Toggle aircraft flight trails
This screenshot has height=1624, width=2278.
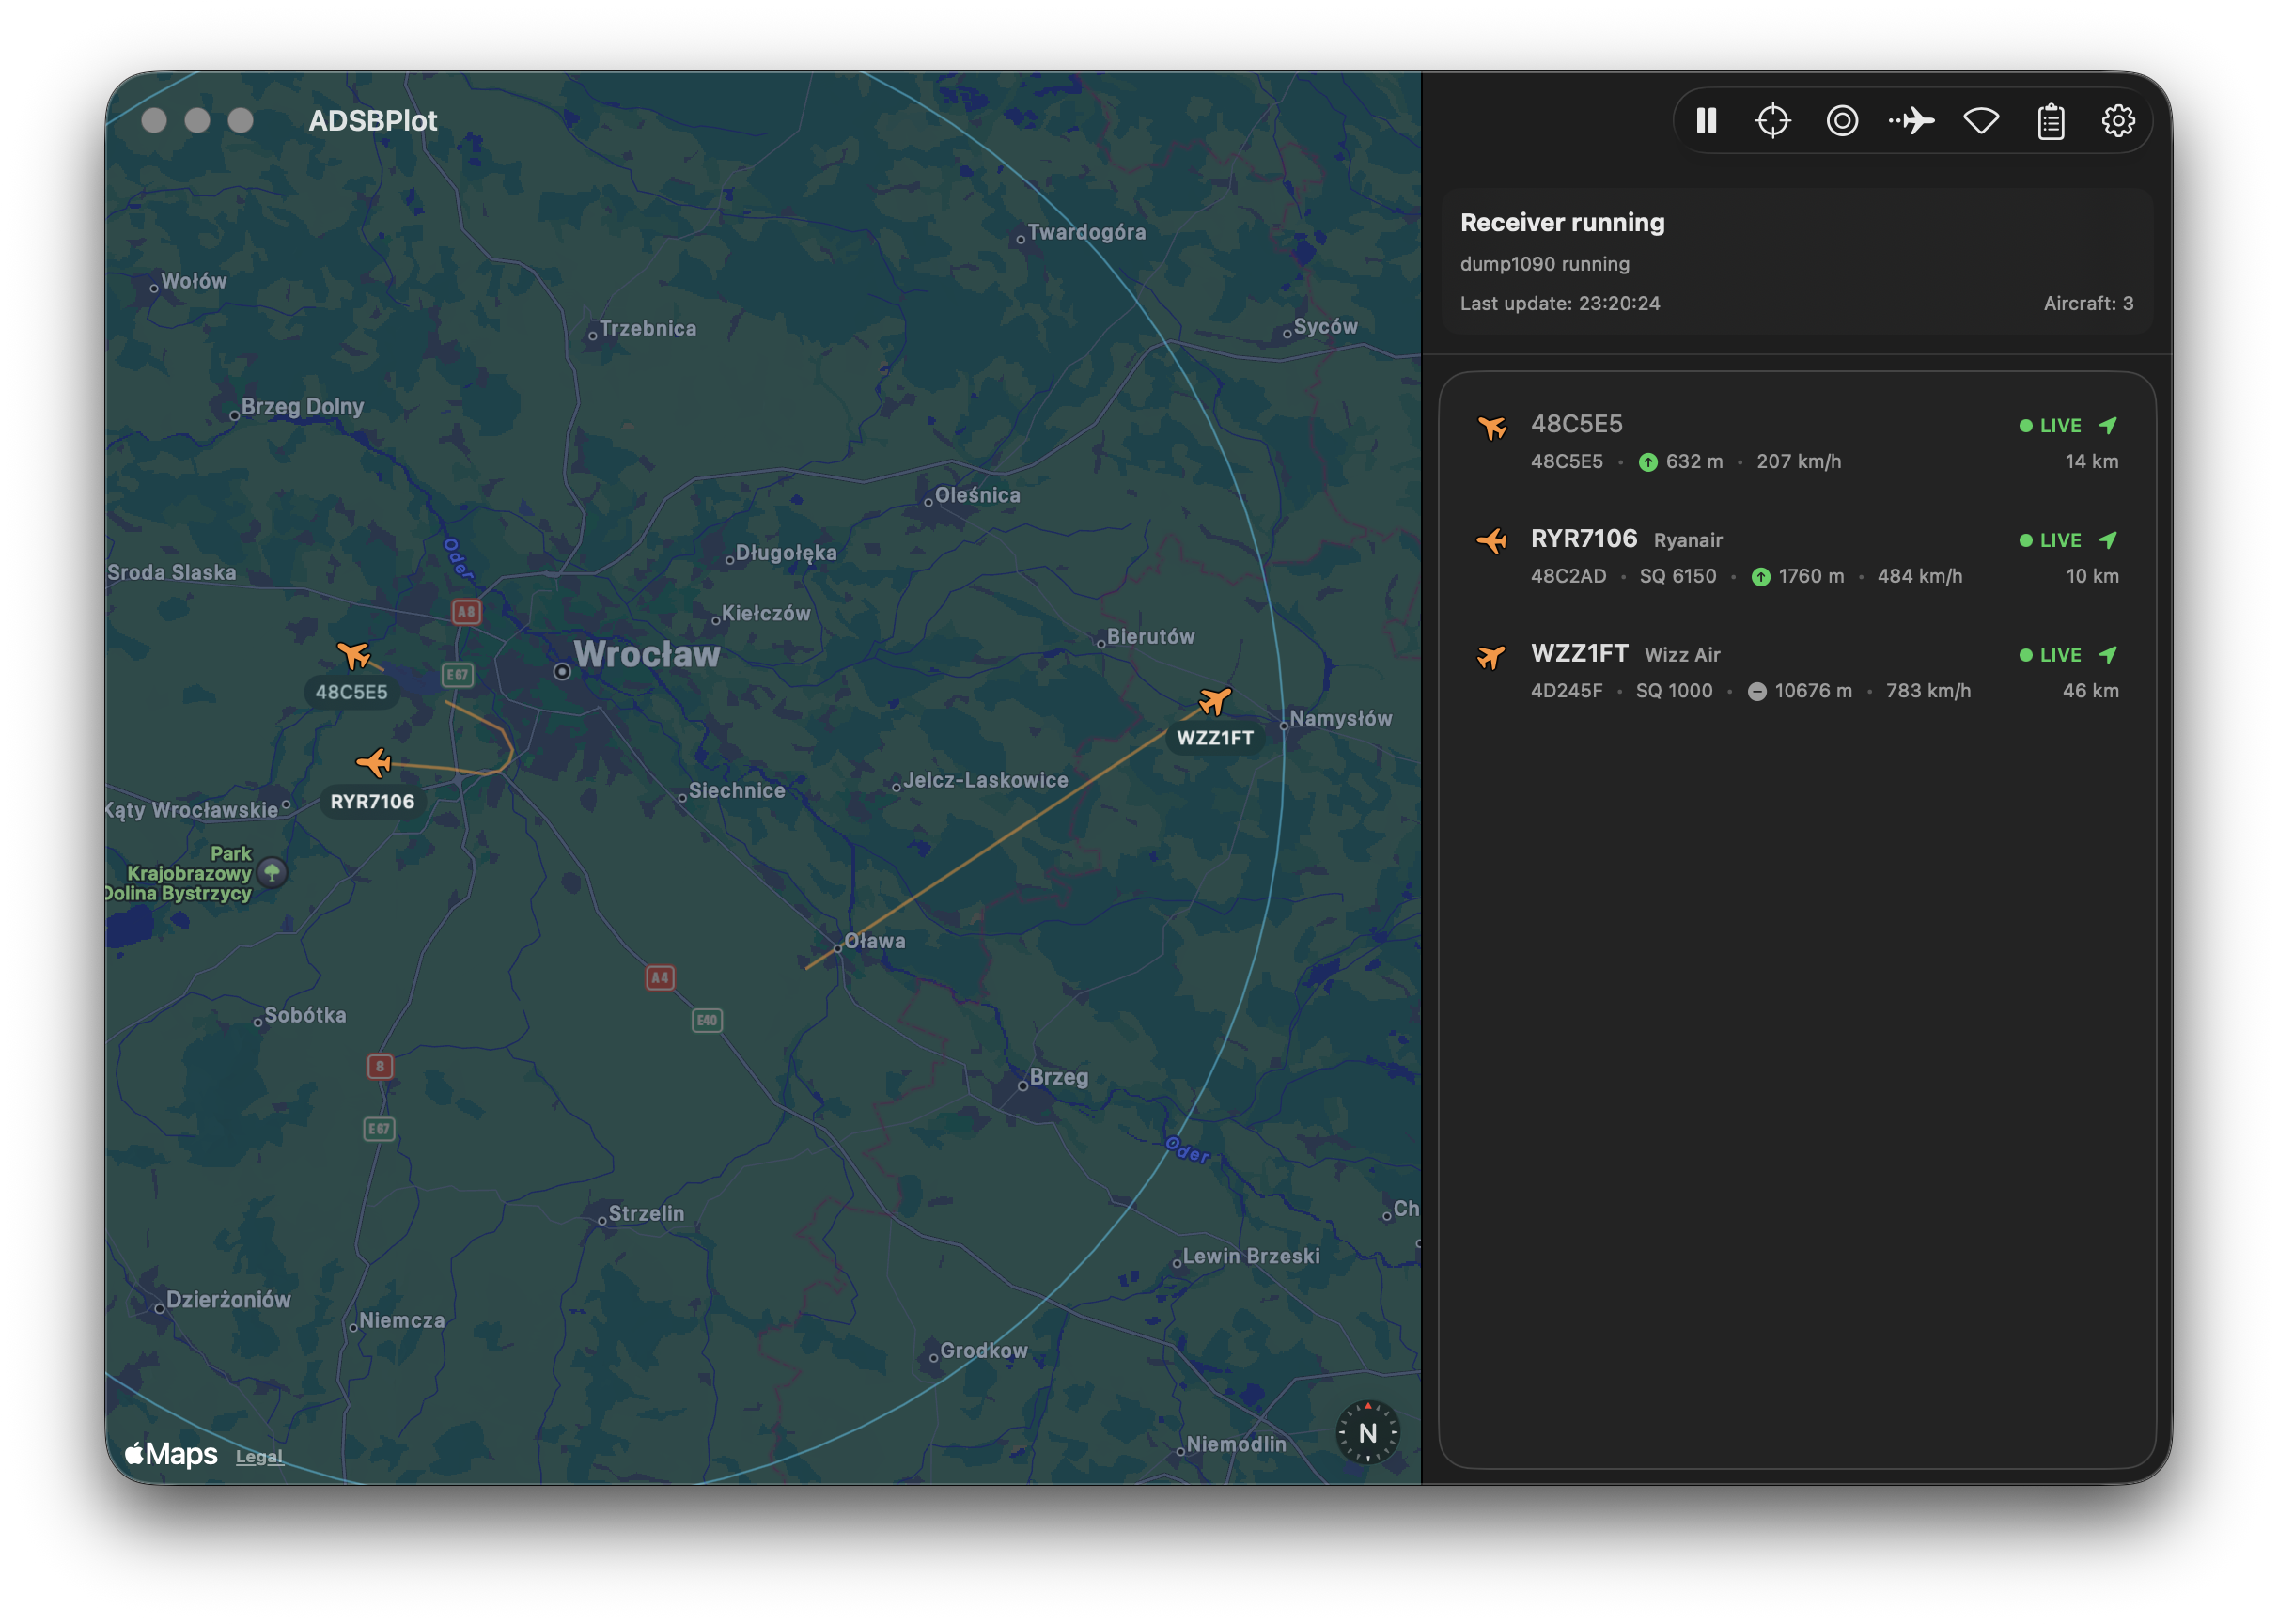1911,120
